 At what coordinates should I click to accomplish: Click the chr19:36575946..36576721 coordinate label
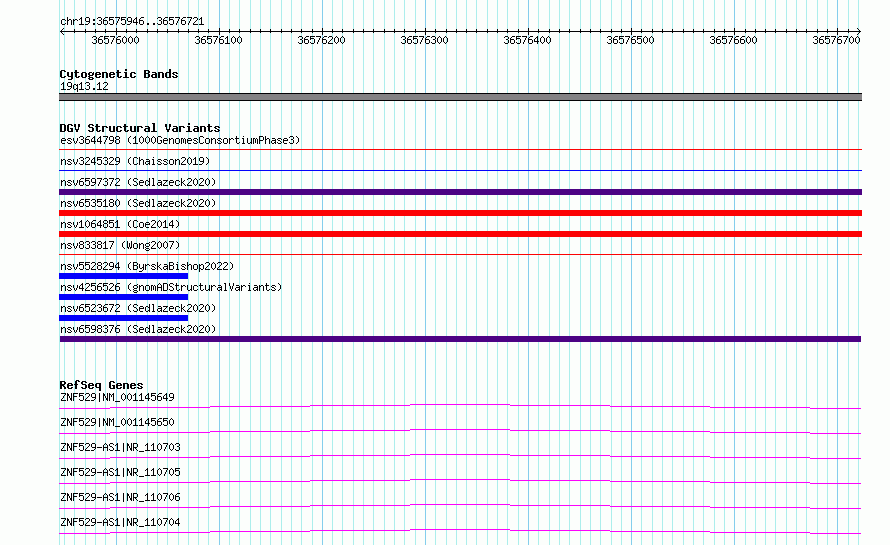coord(132,21)
